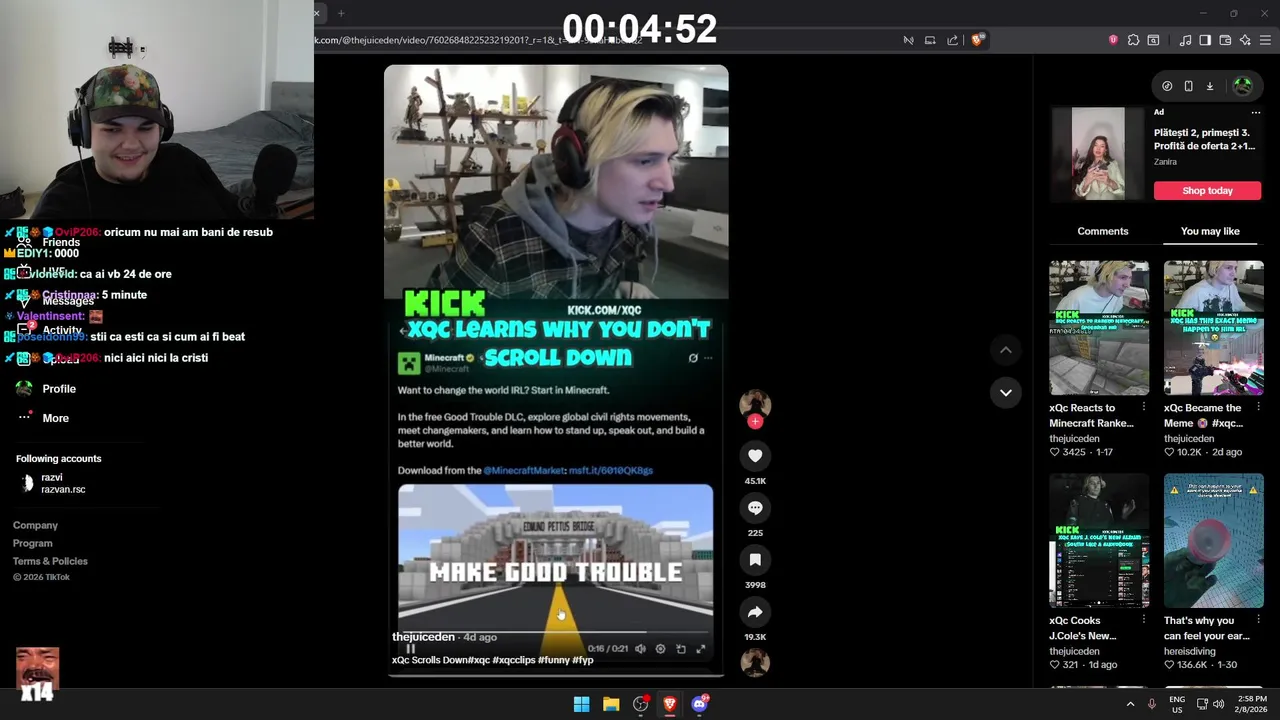Open Discord from the taskbar

[x=699, y=704]
